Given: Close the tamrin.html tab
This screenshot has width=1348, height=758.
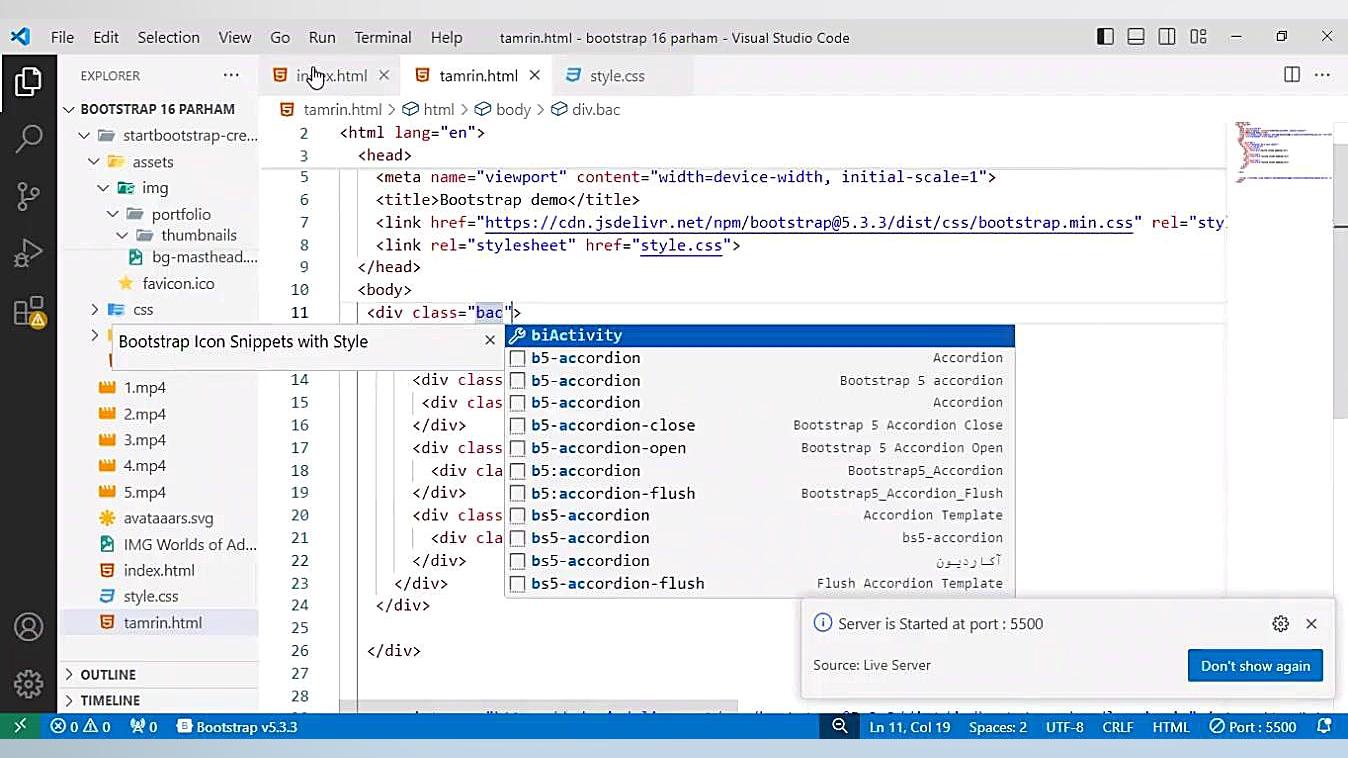Looking at the screenshot, I should (535, 76).
